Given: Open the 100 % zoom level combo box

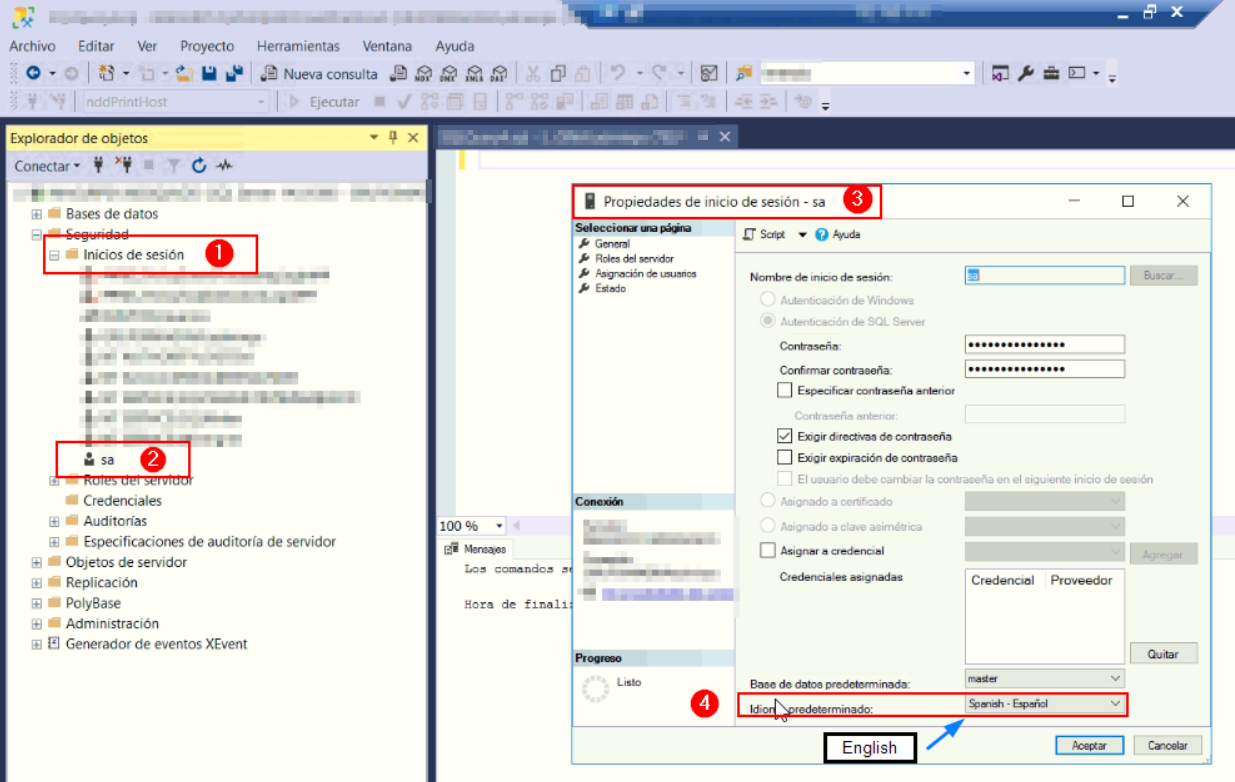Looking at the screenshot, I should [x=471, y=526].
